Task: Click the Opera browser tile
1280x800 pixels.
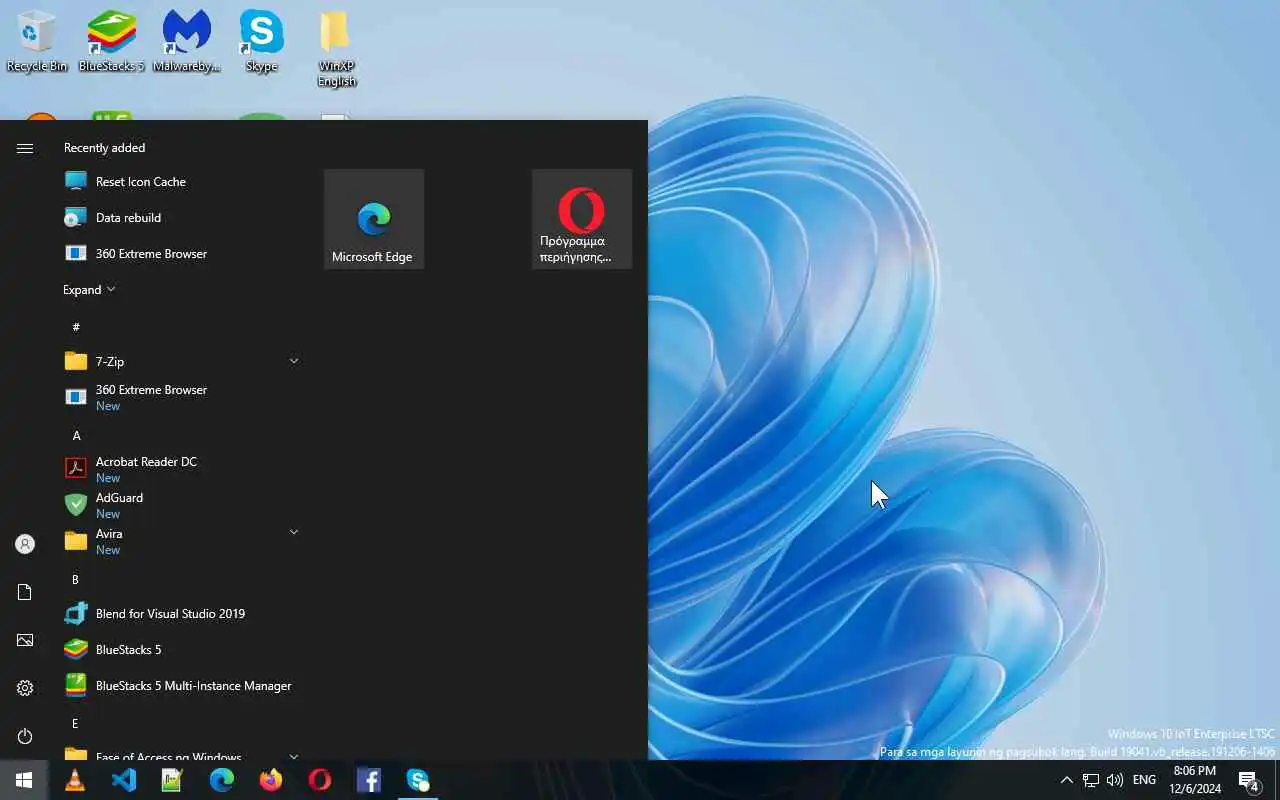Action: 582,219
